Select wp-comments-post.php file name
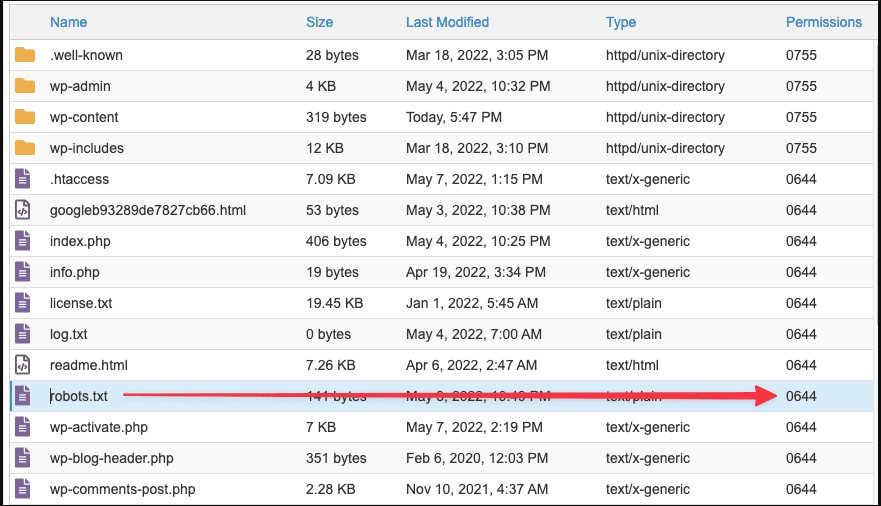The height and width of the screenshot is (506, 881). 122,489
